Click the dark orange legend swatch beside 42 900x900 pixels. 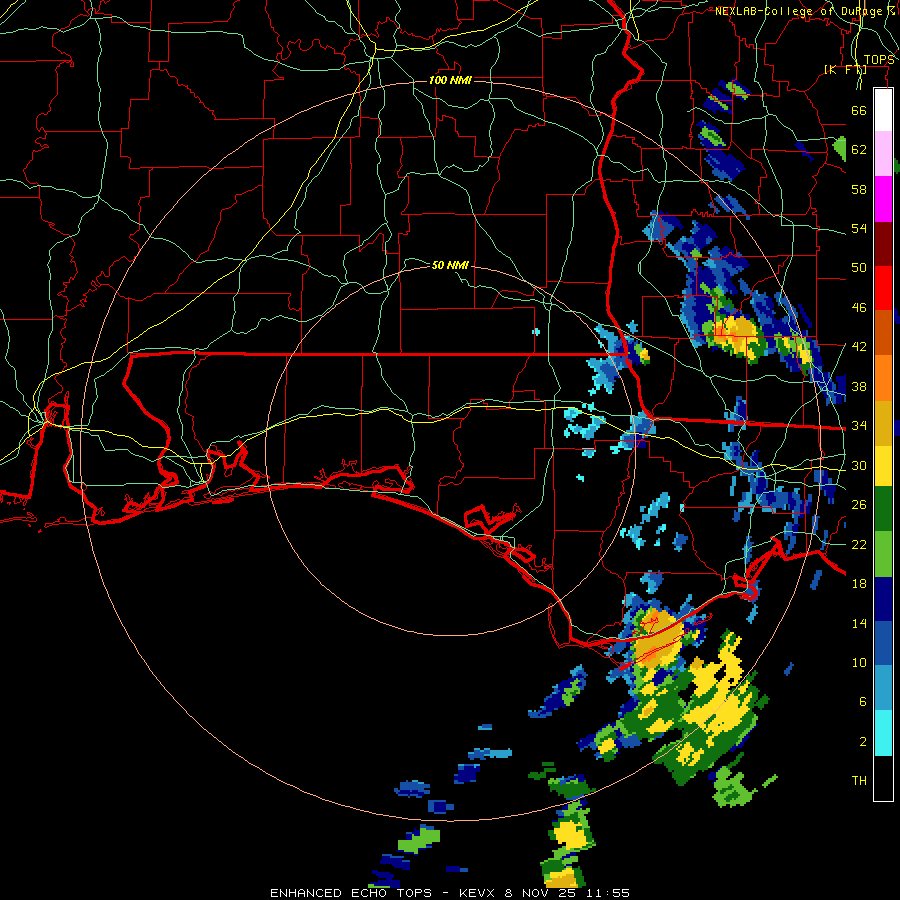tap(883, 332)
